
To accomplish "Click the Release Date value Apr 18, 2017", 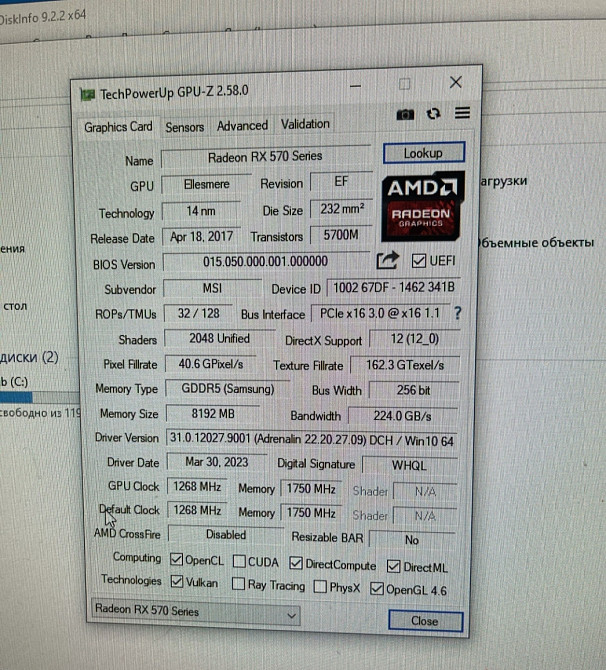I will (x=201, y=236).
